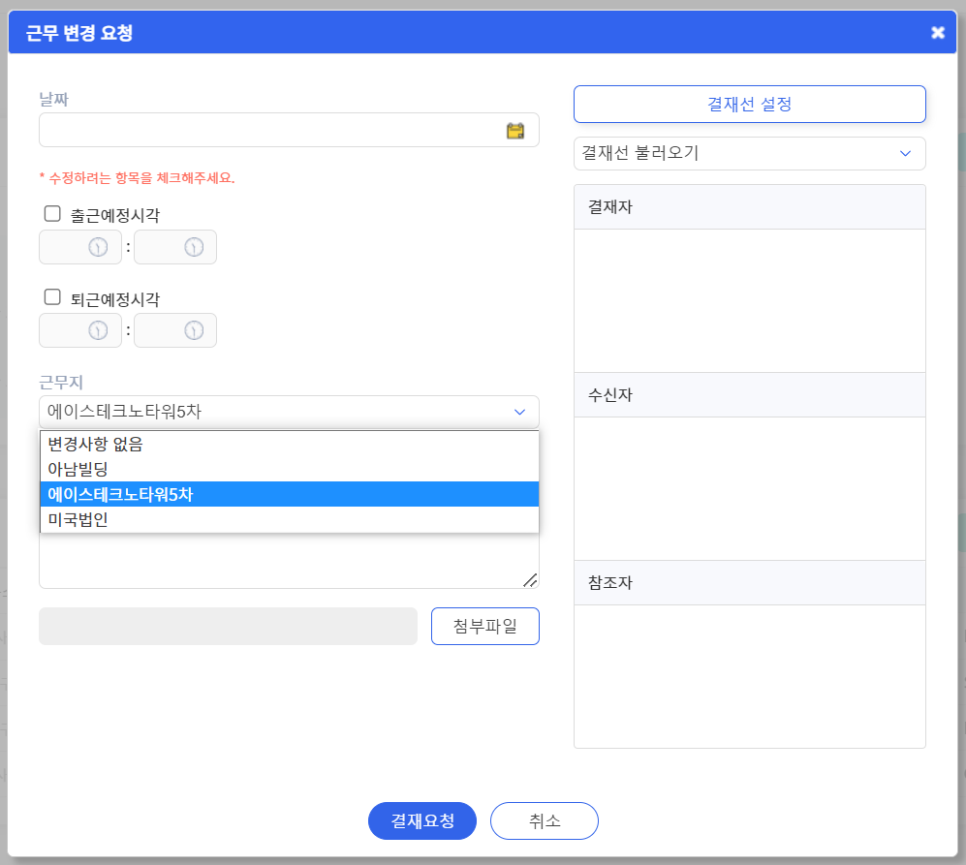The image size is (966, 865).
Task: Click the clock icon in 출근예정시각 minute box
Action: [193, 247]
